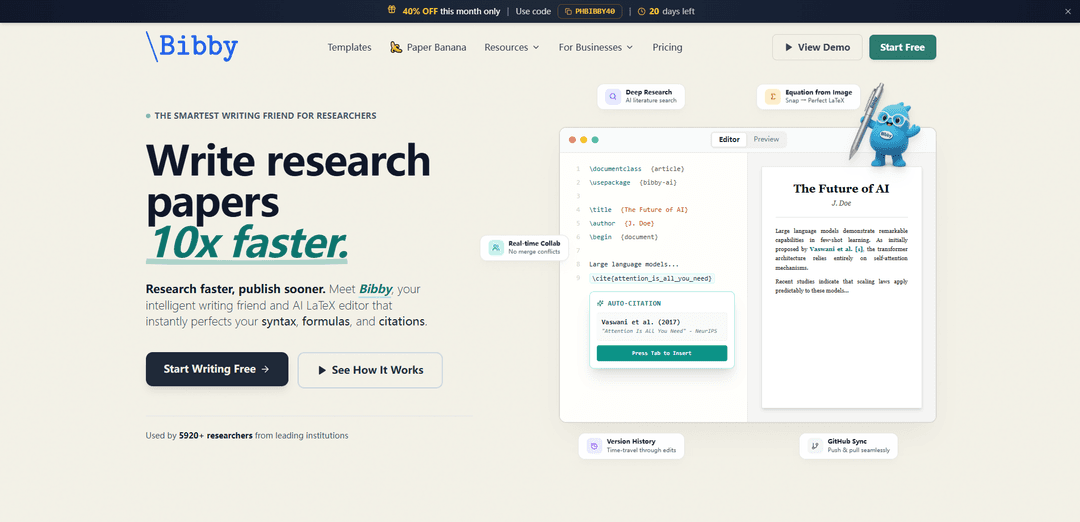Click the gift icon in promo banner
This screenshot has width=1080, height=522.
pyautogui.click(x=392, y=11)
